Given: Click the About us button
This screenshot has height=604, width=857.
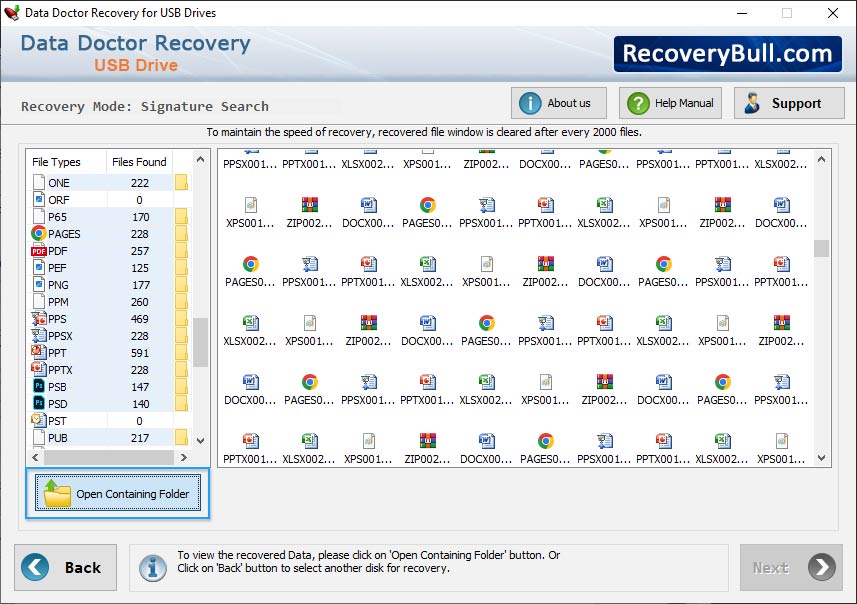Looking at the screenshot, I should tap(559, 103).
